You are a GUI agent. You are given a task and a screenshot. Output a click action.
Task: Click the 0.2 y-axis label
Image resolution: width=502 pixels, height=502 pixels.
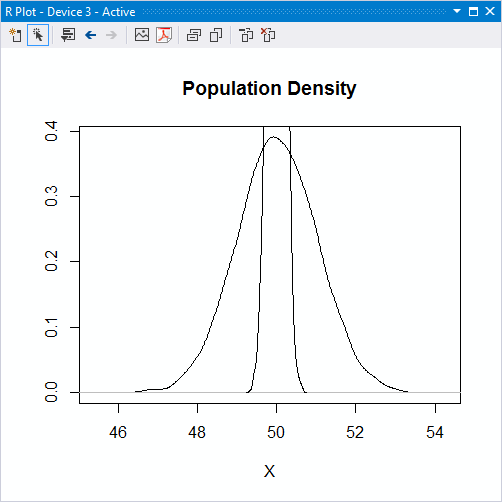[51, 261]
